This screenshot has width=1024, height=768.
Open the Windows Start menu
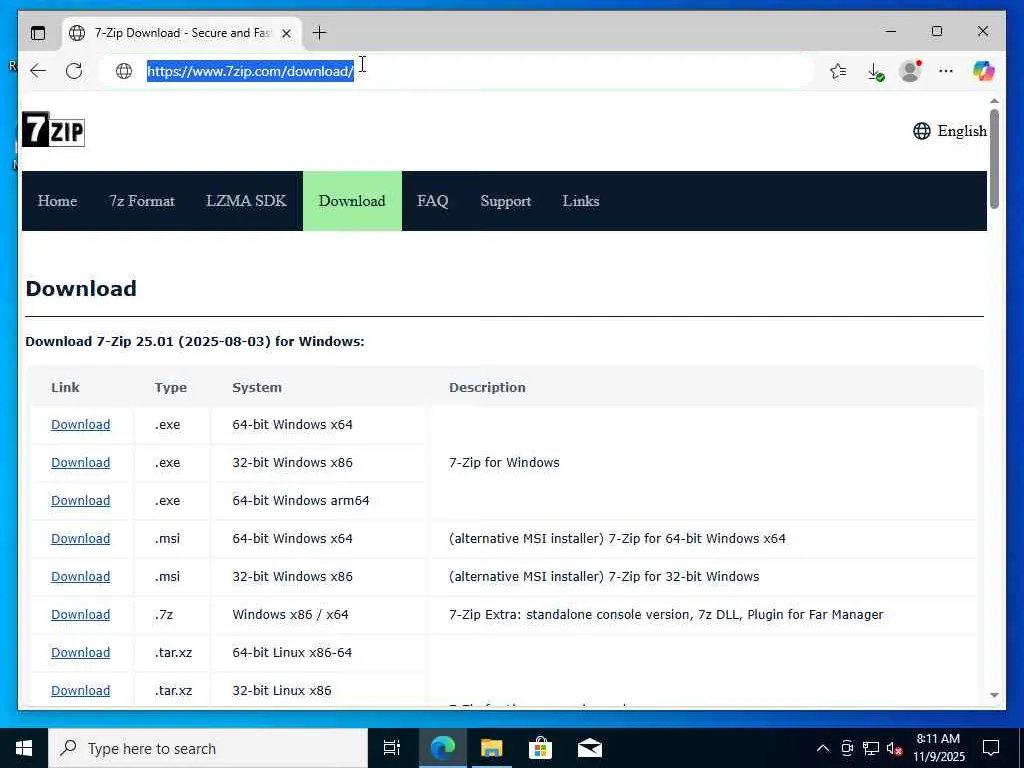click(x=24, y=748)
